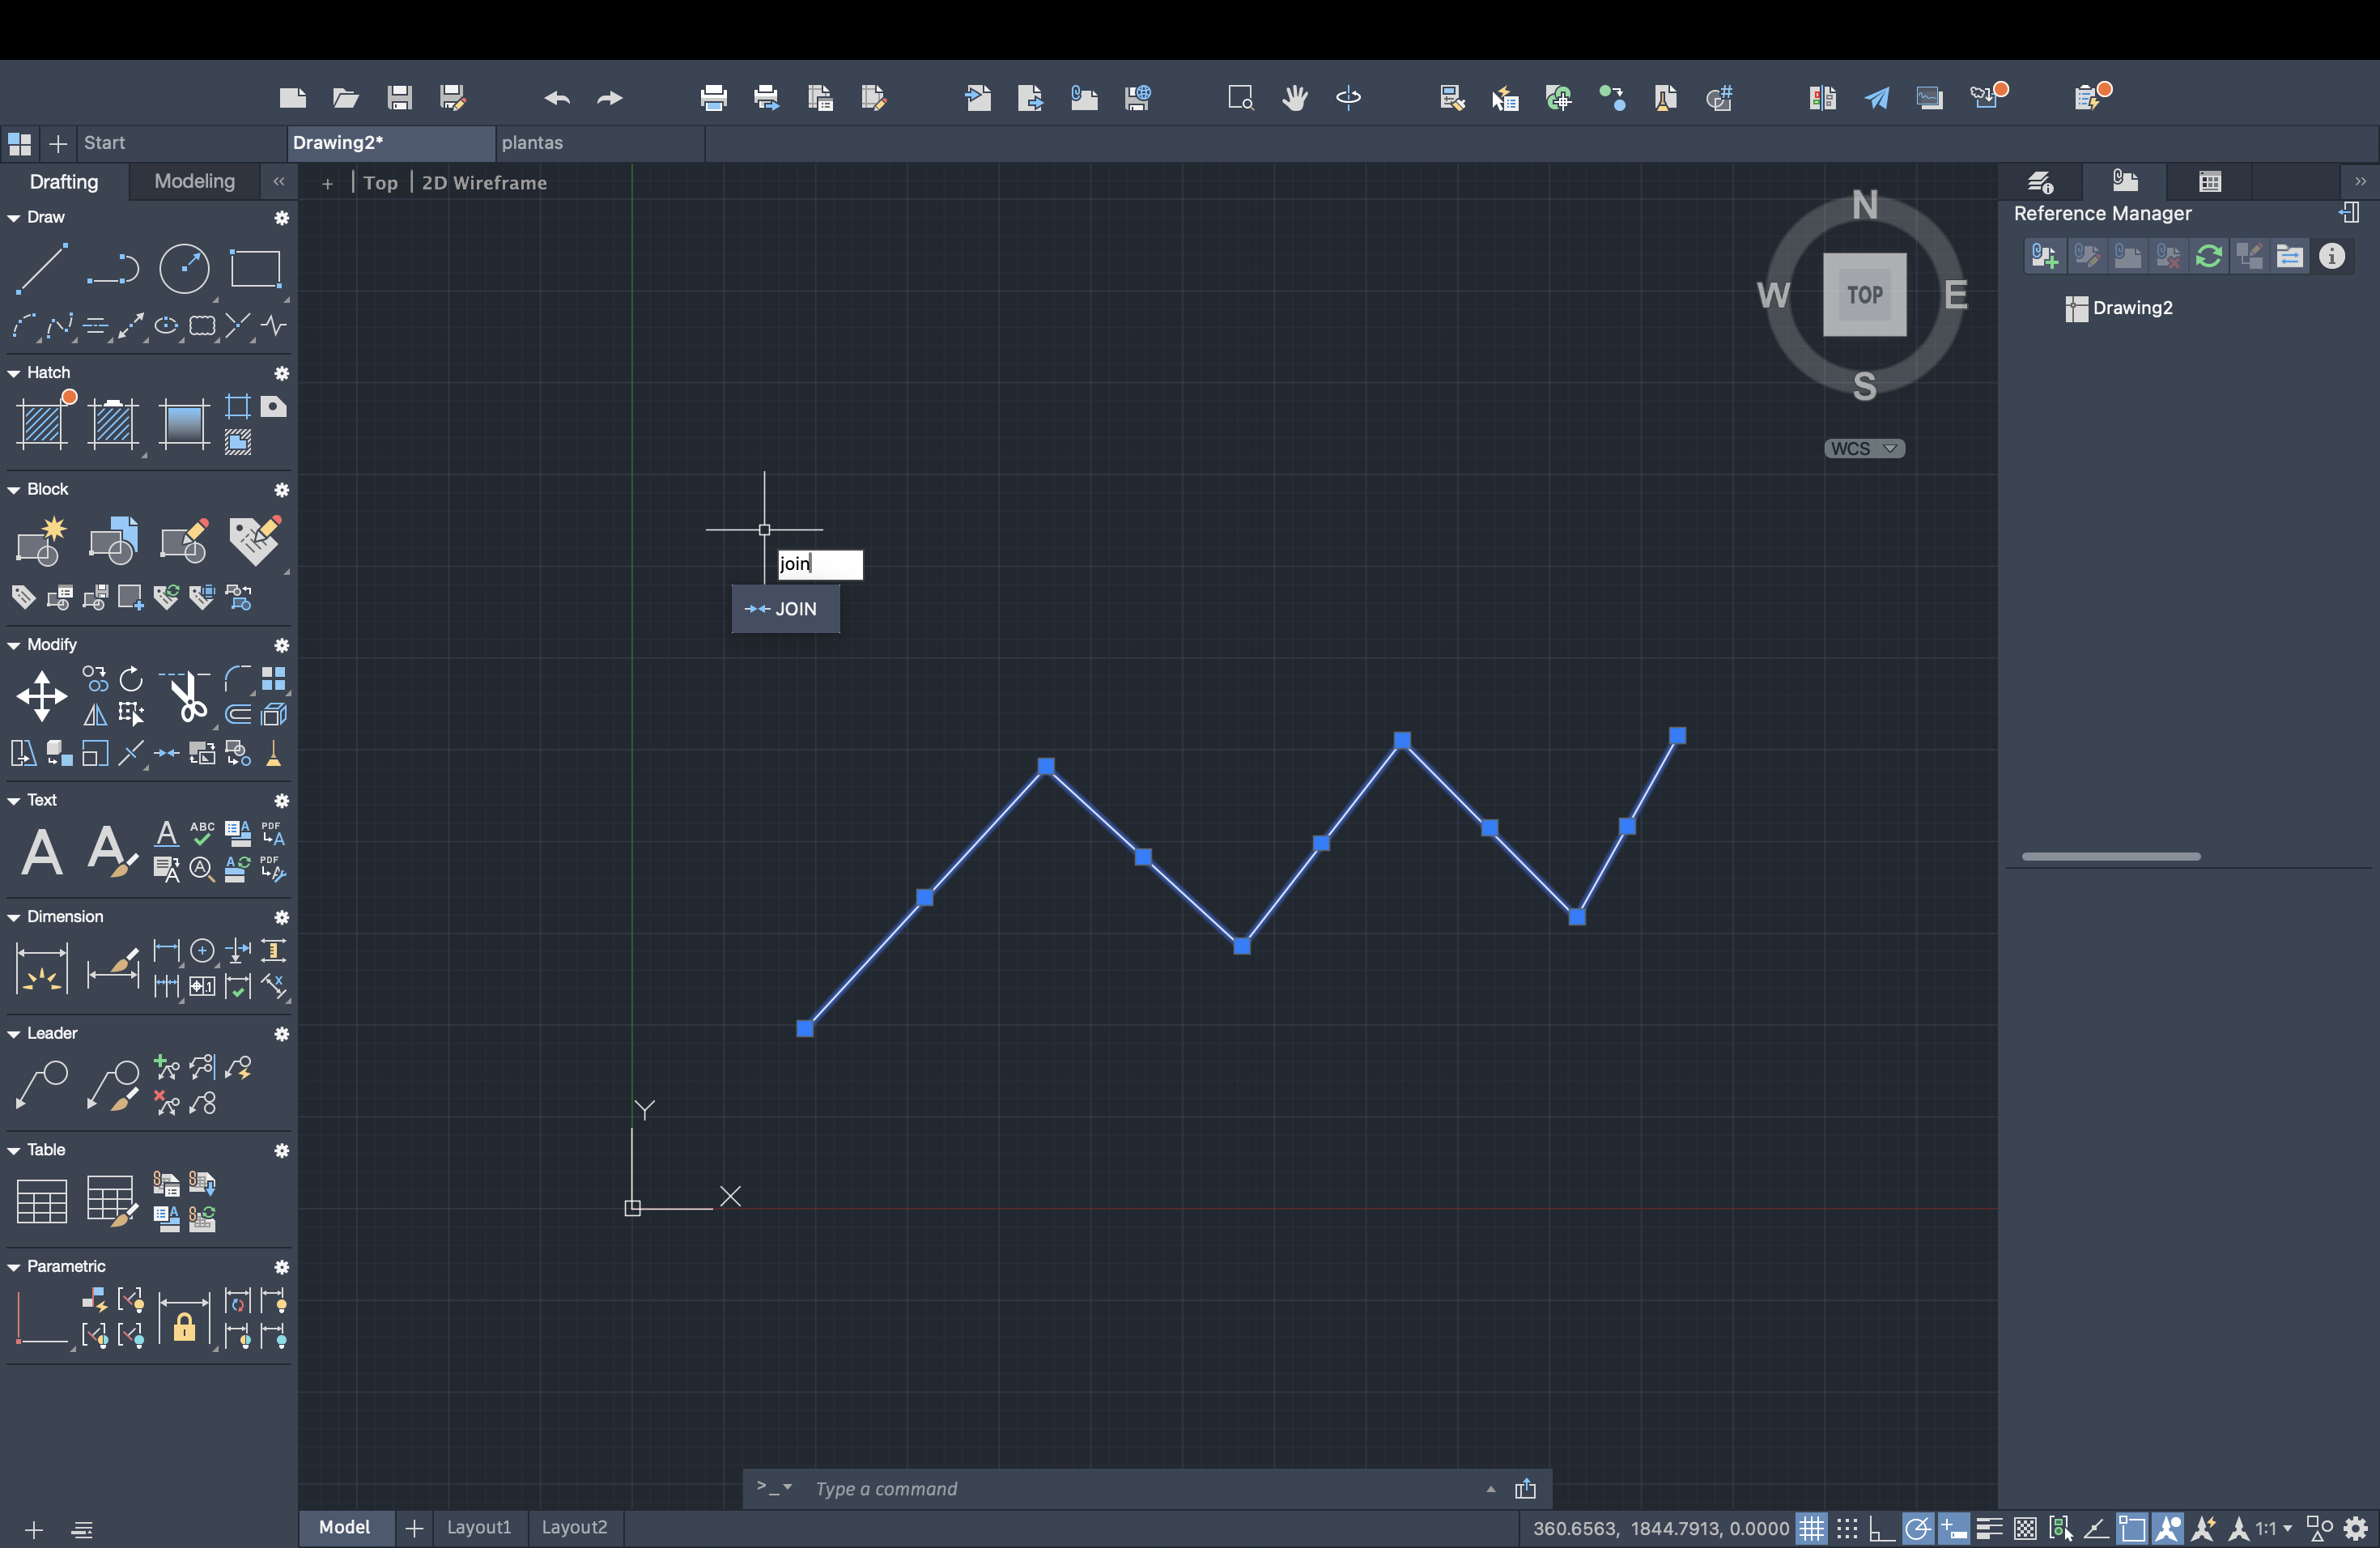This screenshot has width=2380, height=1548.
Task: Choose the Ellipse tool in Draw panel
Action: (x=166, y=326)
